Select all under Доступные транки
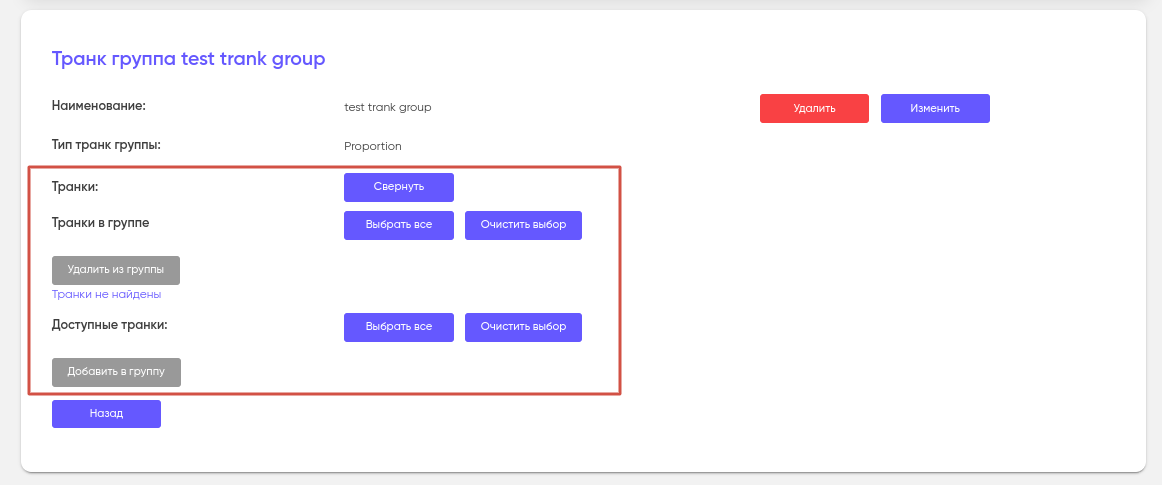 (x=399, y=327)
